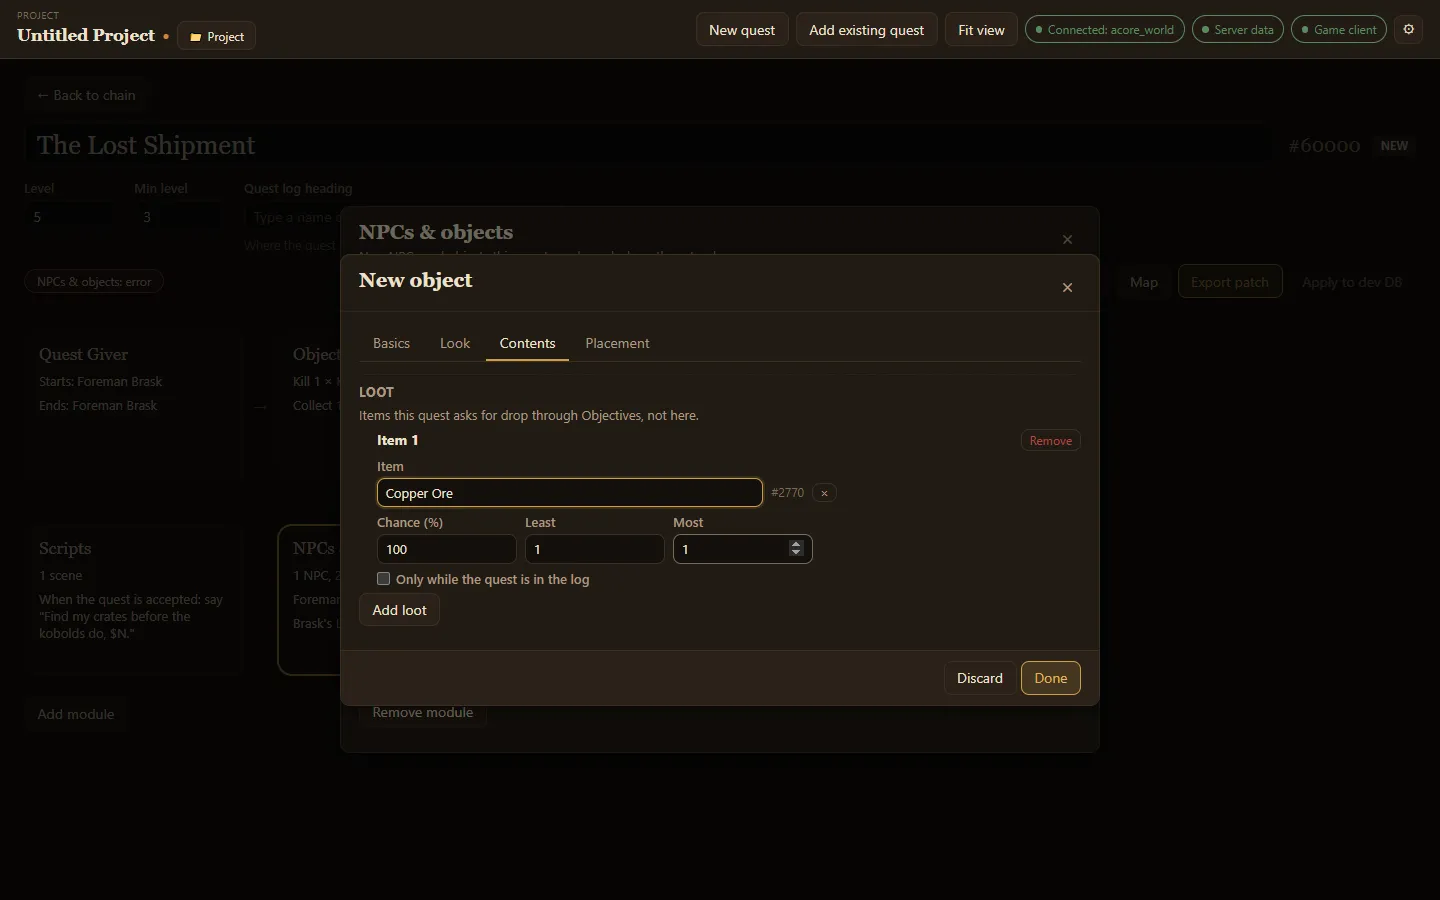1440x900 pixels.
Task: Click the Map button
Action: (1144, 282)
